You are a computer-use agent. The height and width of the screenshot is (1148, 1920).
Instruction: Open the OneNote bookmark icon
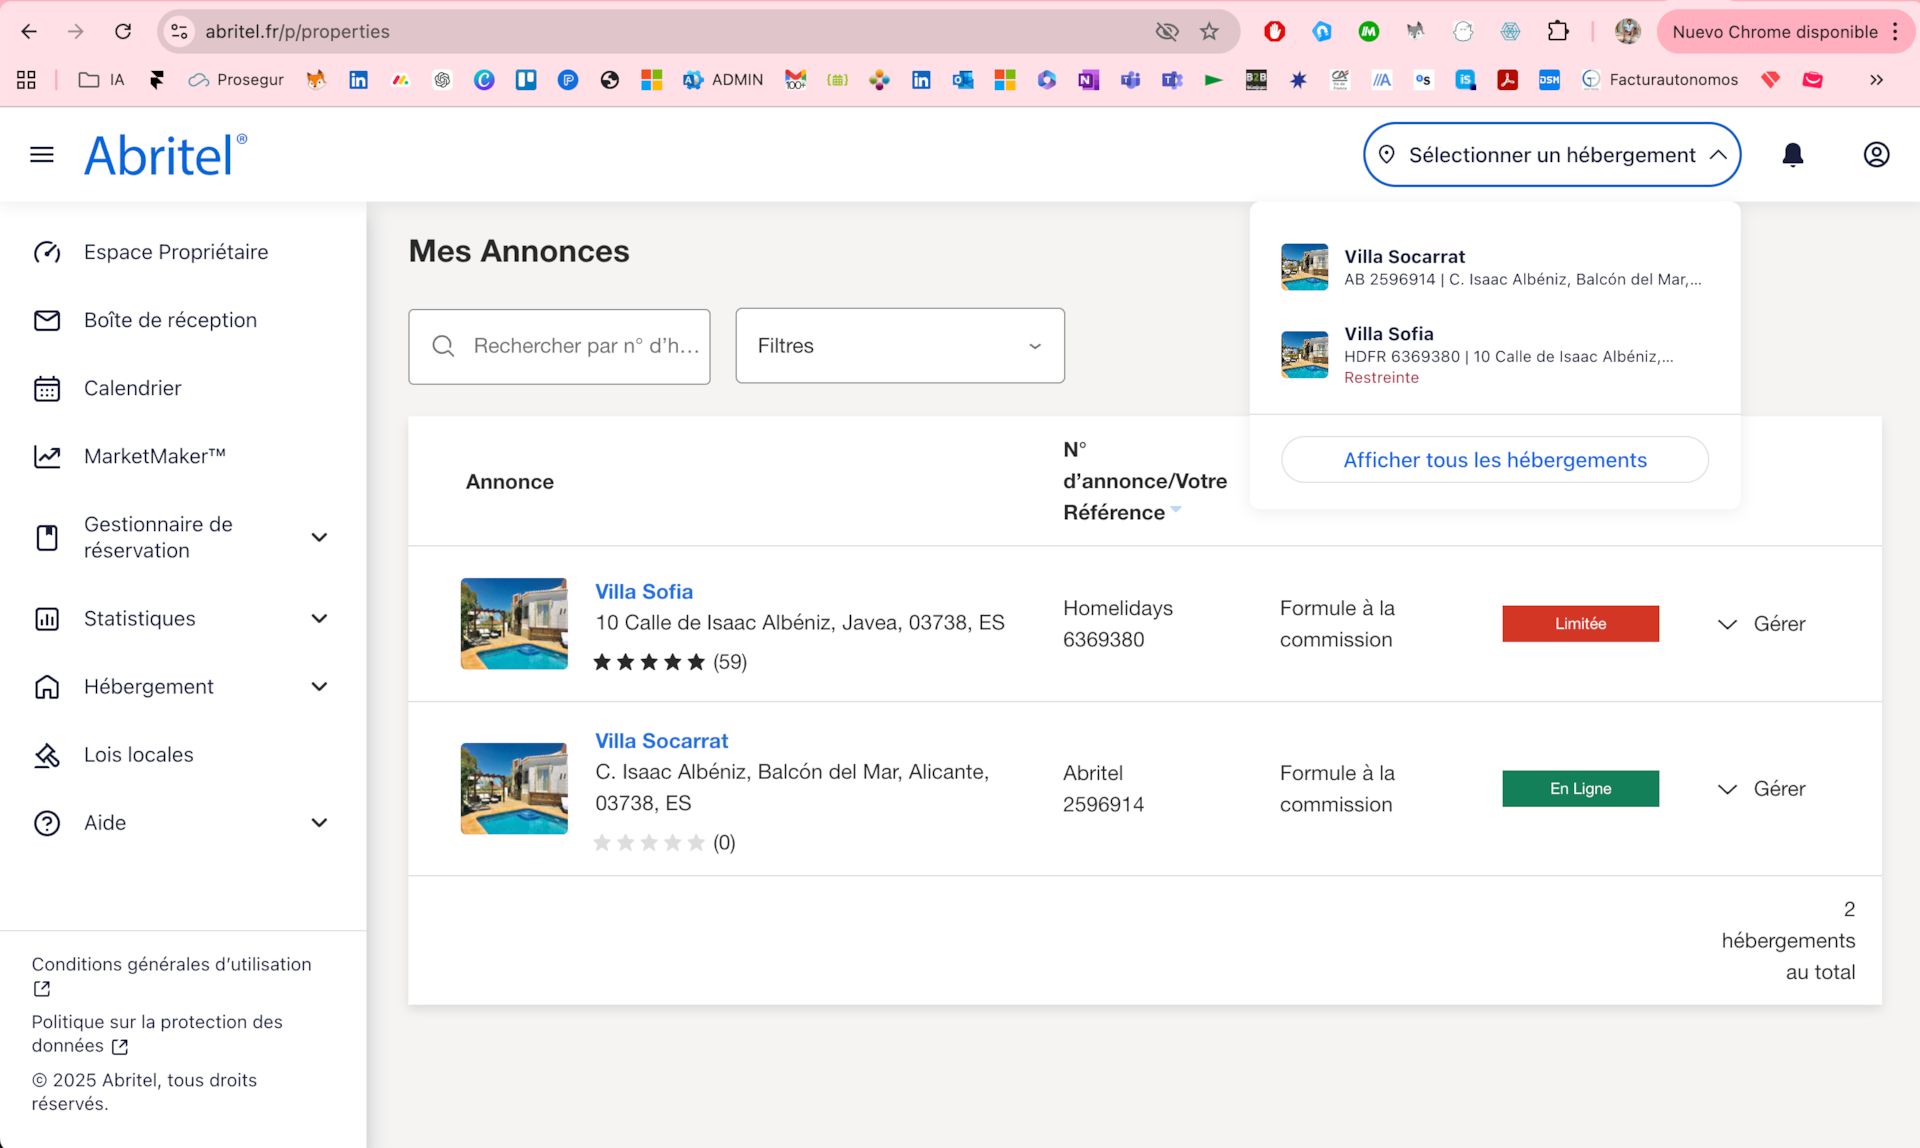[x=1088, y=80]
